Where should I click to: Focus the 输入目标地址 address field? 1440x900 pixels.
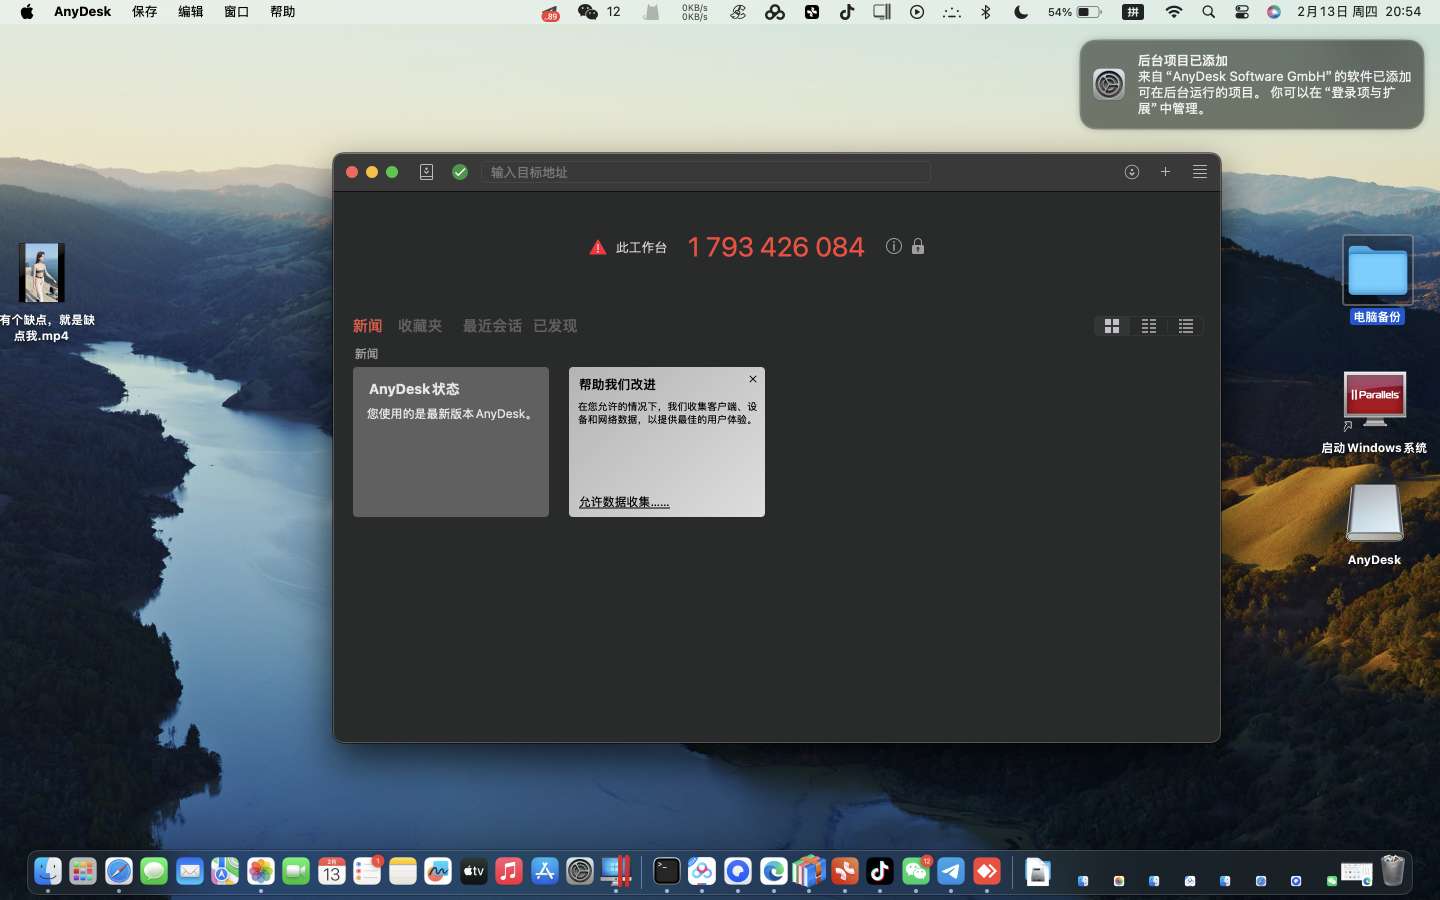coord(706,172)
